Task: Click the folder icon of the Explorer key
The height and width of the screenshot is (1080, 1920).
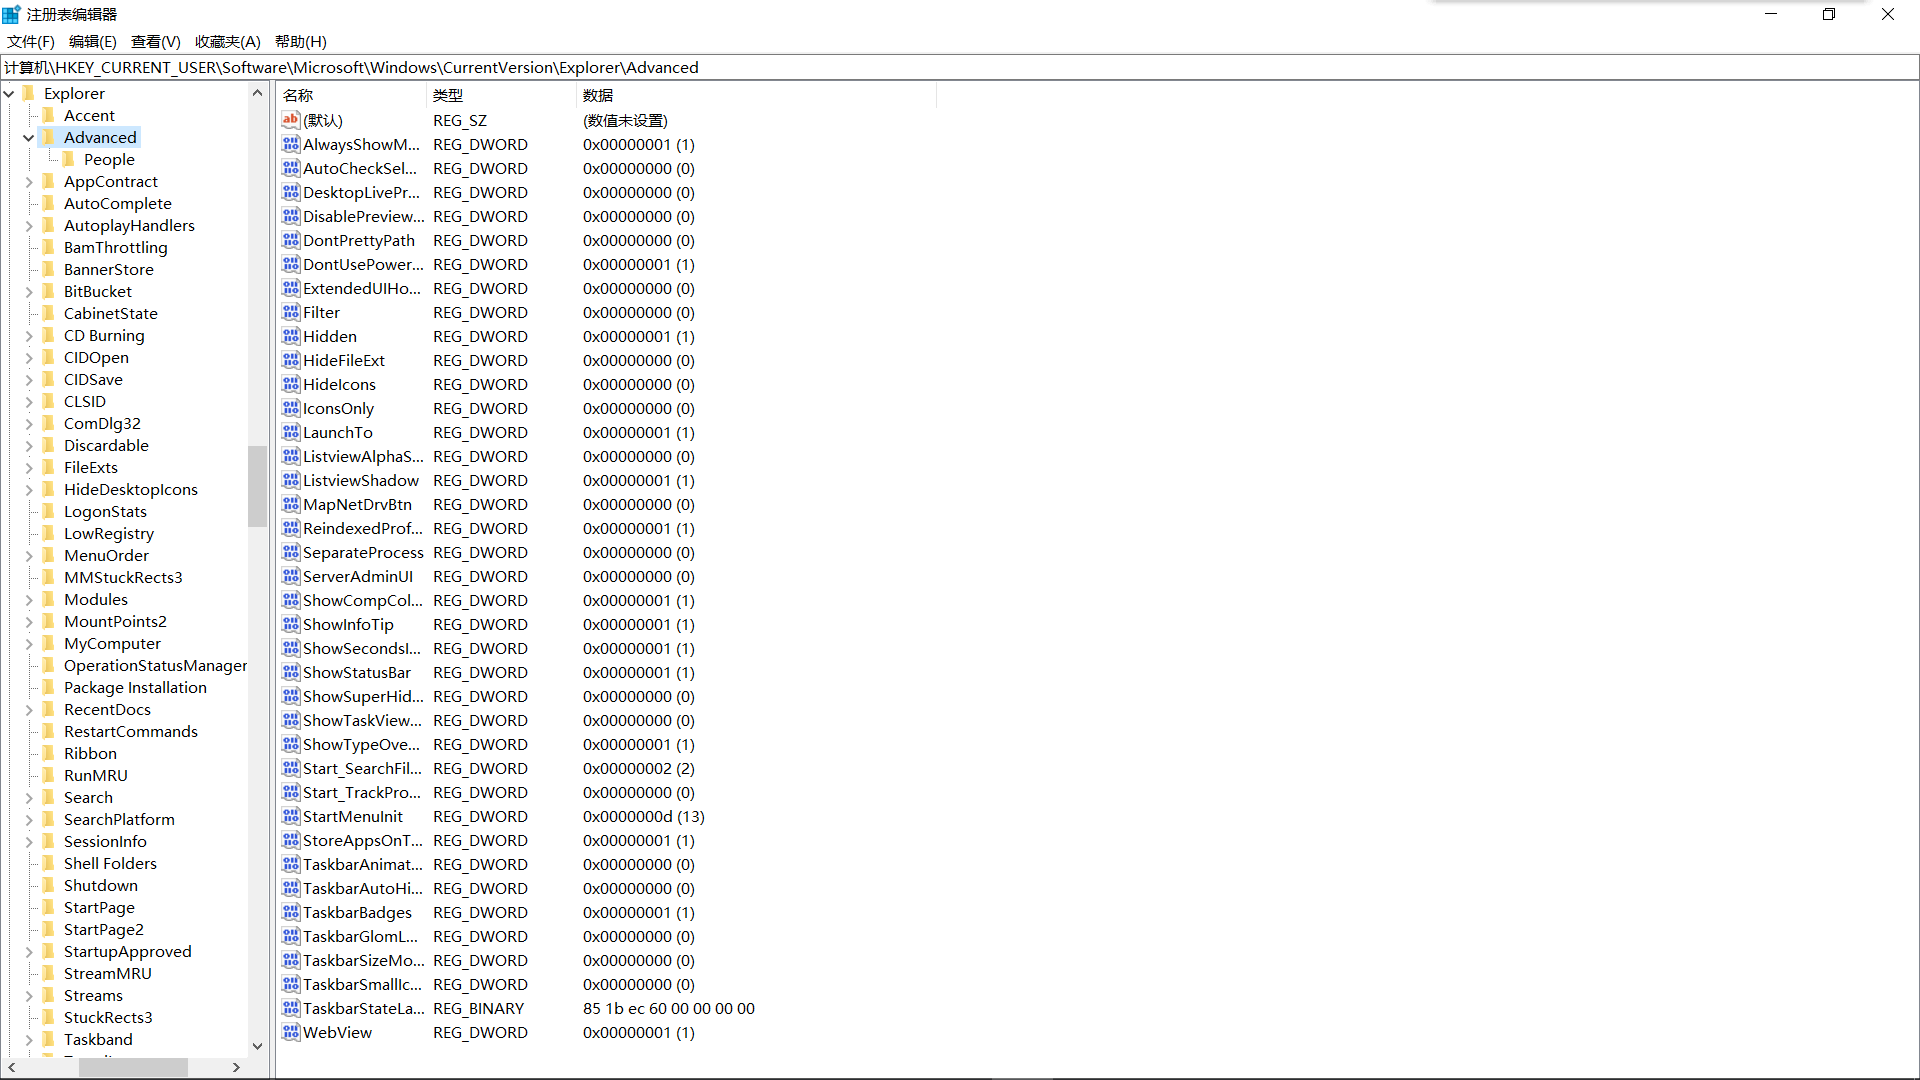Action: tap(28, 93)
